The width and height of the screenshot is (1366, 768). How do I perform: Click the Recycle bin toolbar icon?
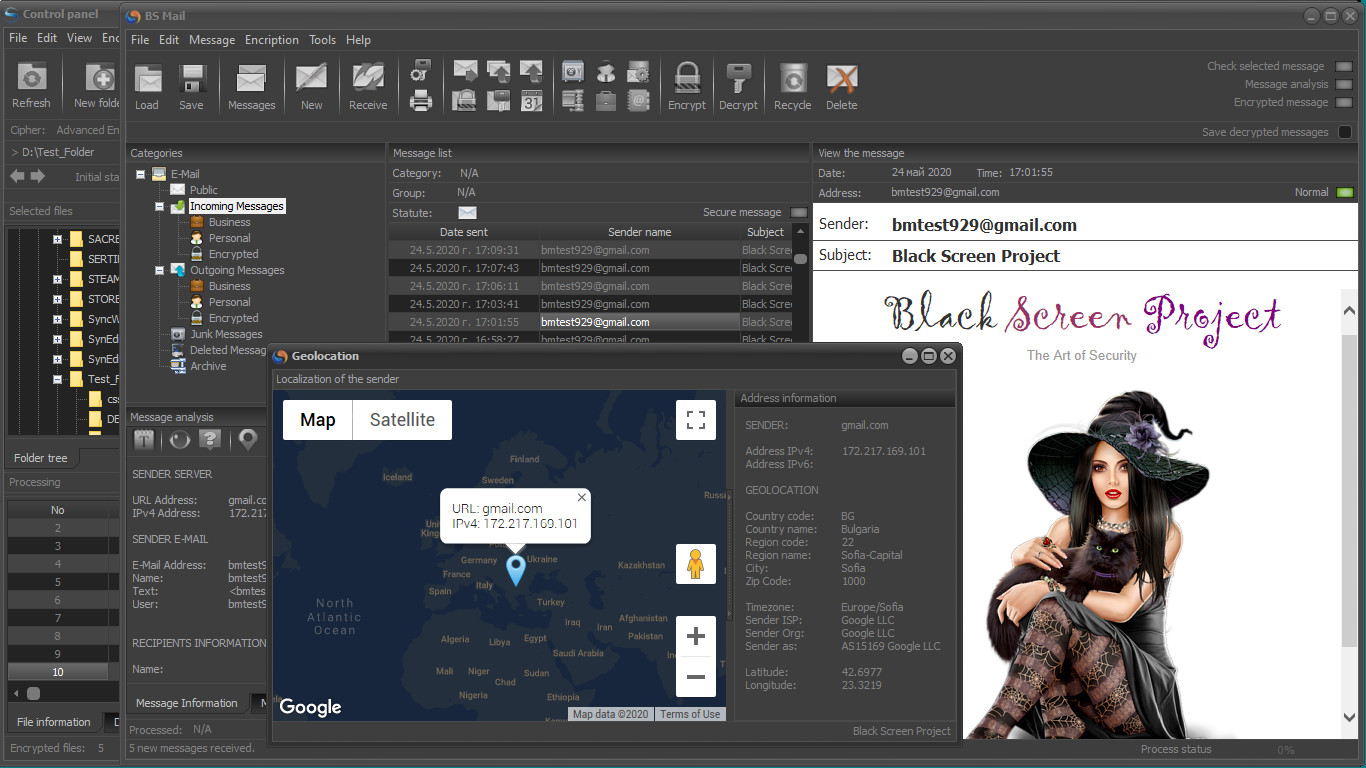[792, 79]
